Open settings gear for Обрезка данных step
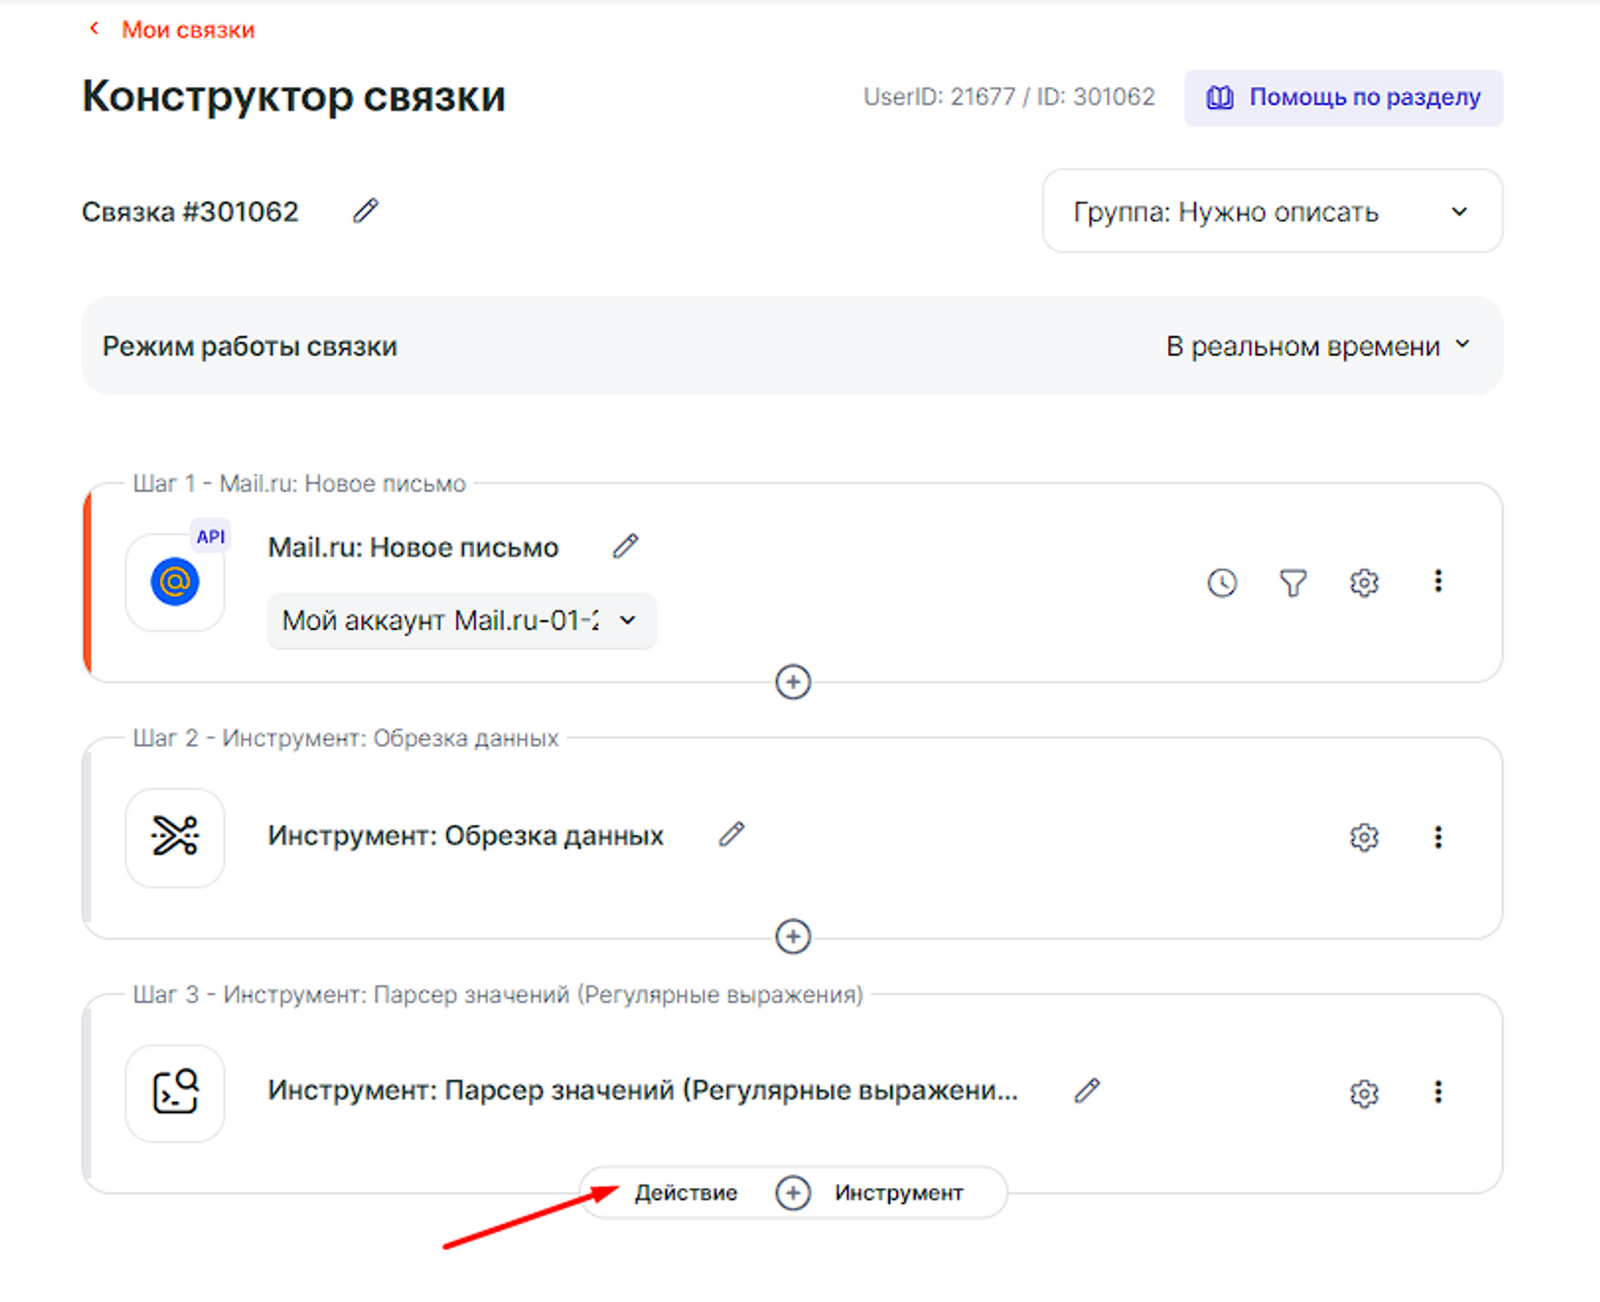The image size is (1600, 1302). tap(1364, 837)
